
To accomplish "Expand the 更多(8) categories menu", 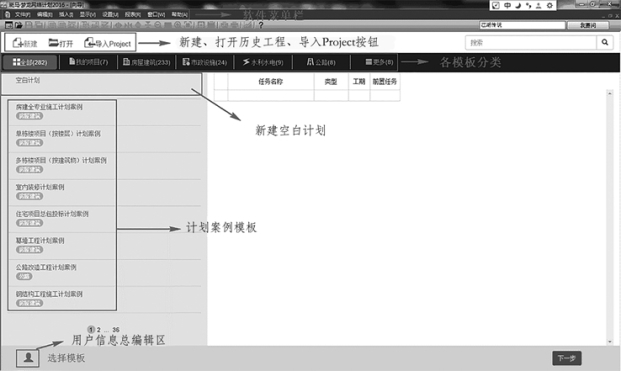I will 379,62.
